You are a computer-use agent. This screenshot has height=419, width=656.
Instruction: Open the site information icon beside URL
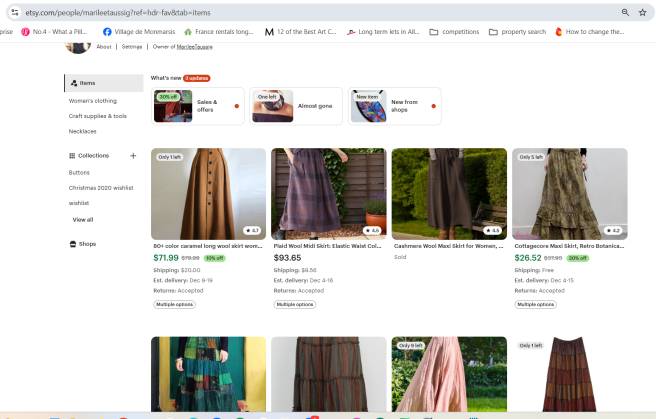click(15, 12)
